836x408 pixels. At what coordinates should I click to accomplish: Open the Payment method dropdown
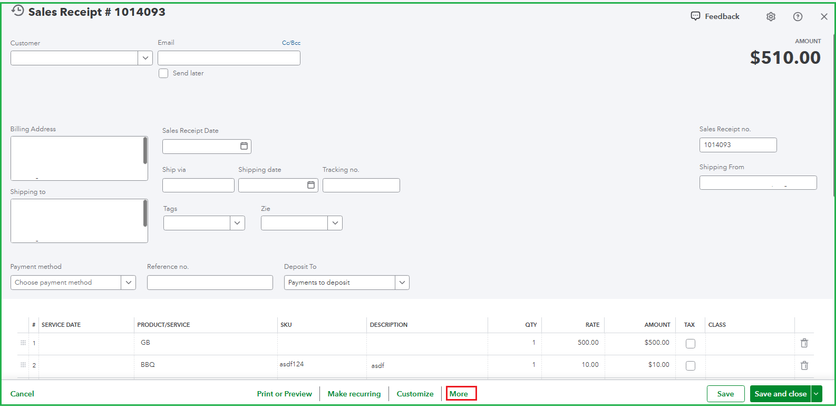(129, 283)
